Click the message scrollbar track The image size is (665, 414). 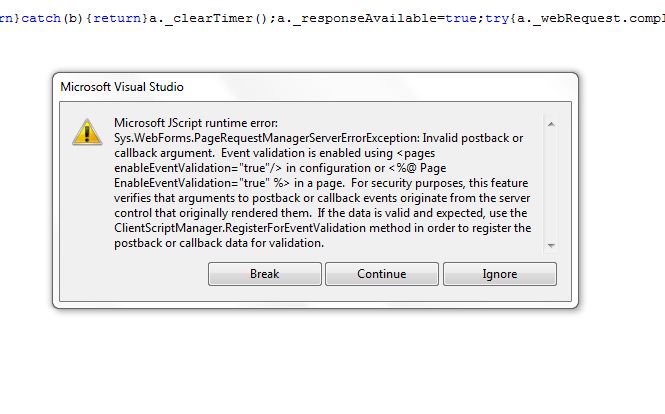tap(550, 184)
